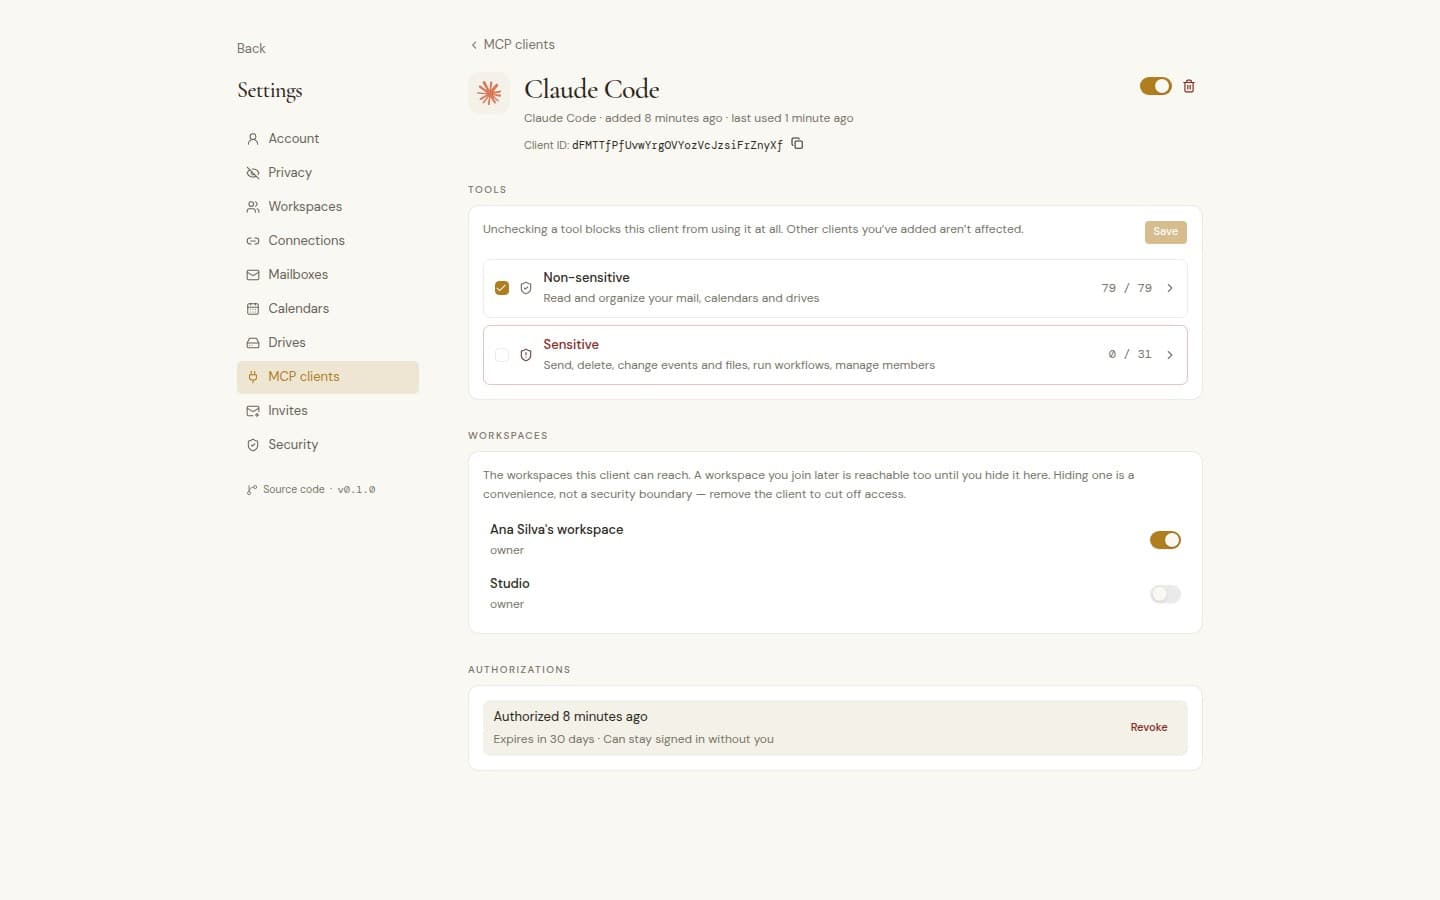Click the Security shield icon in sidebar
Screen dimensions: 1440x900
click(253, 445)
